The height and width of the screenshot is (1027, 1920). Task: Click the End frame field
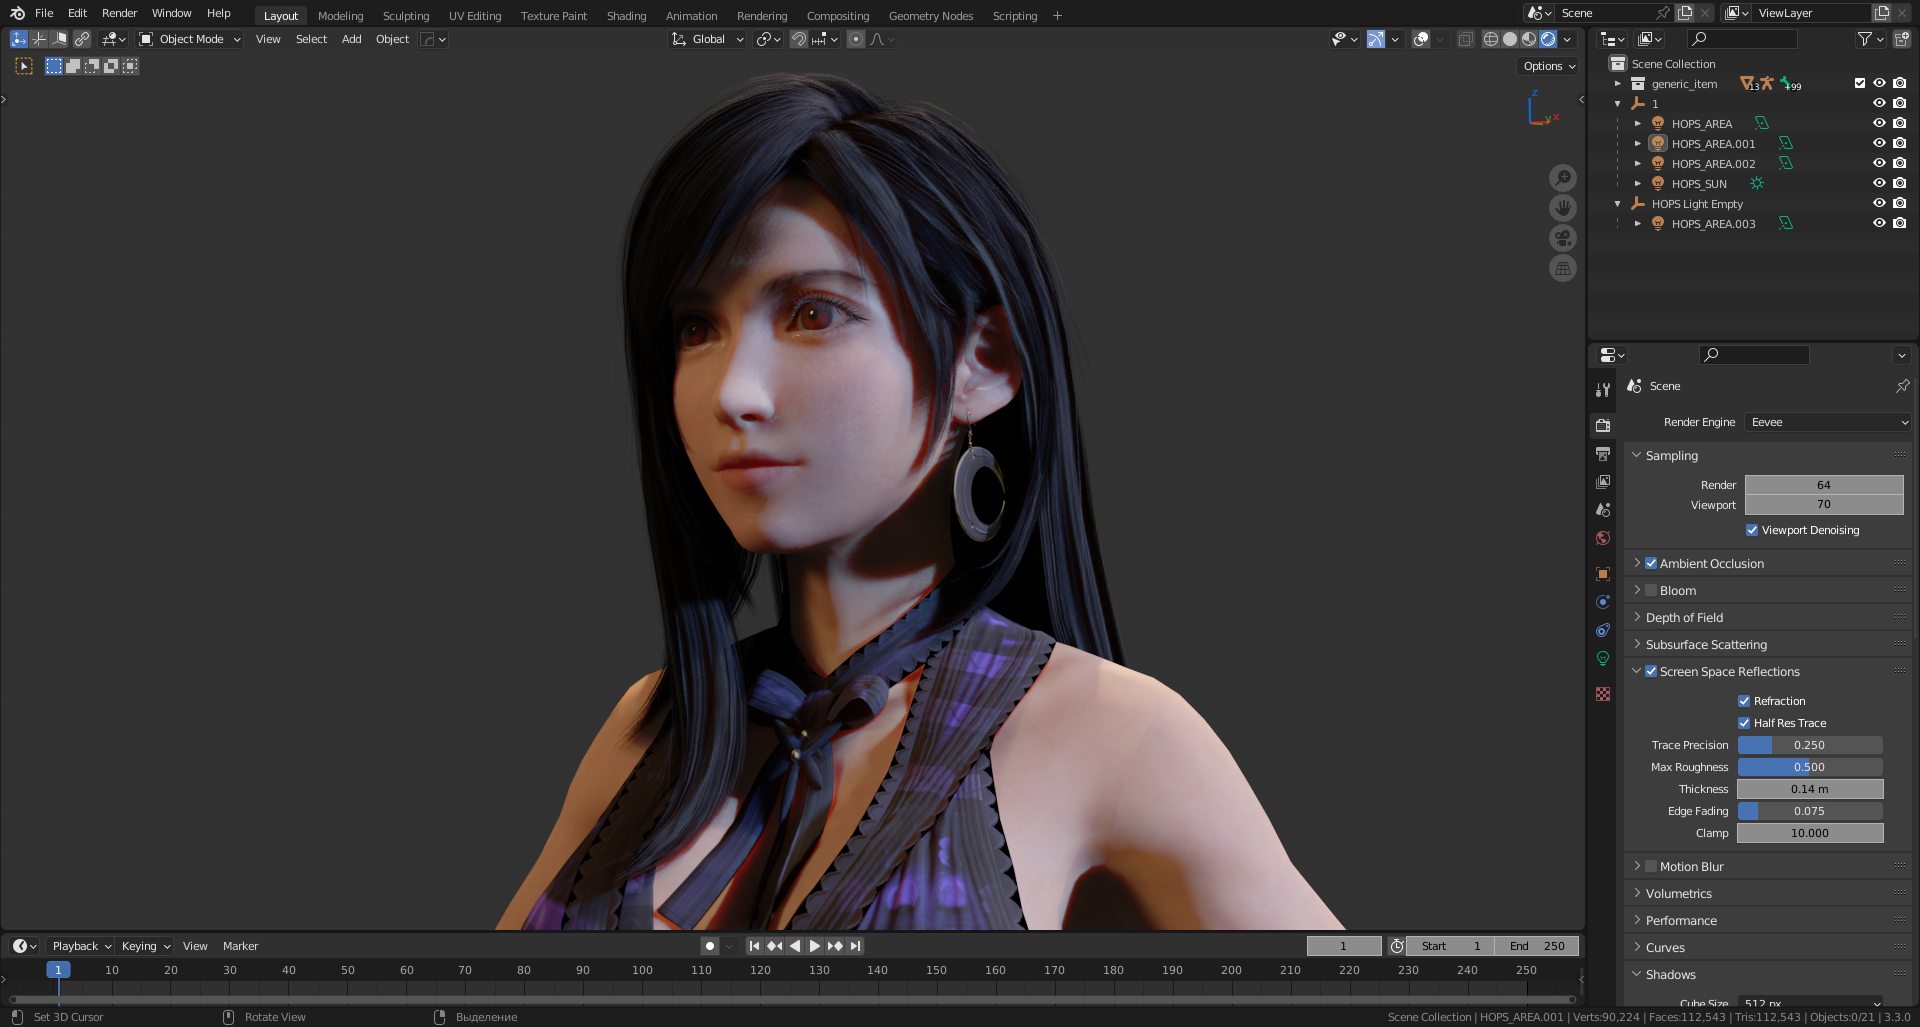tap(1537, 946)
